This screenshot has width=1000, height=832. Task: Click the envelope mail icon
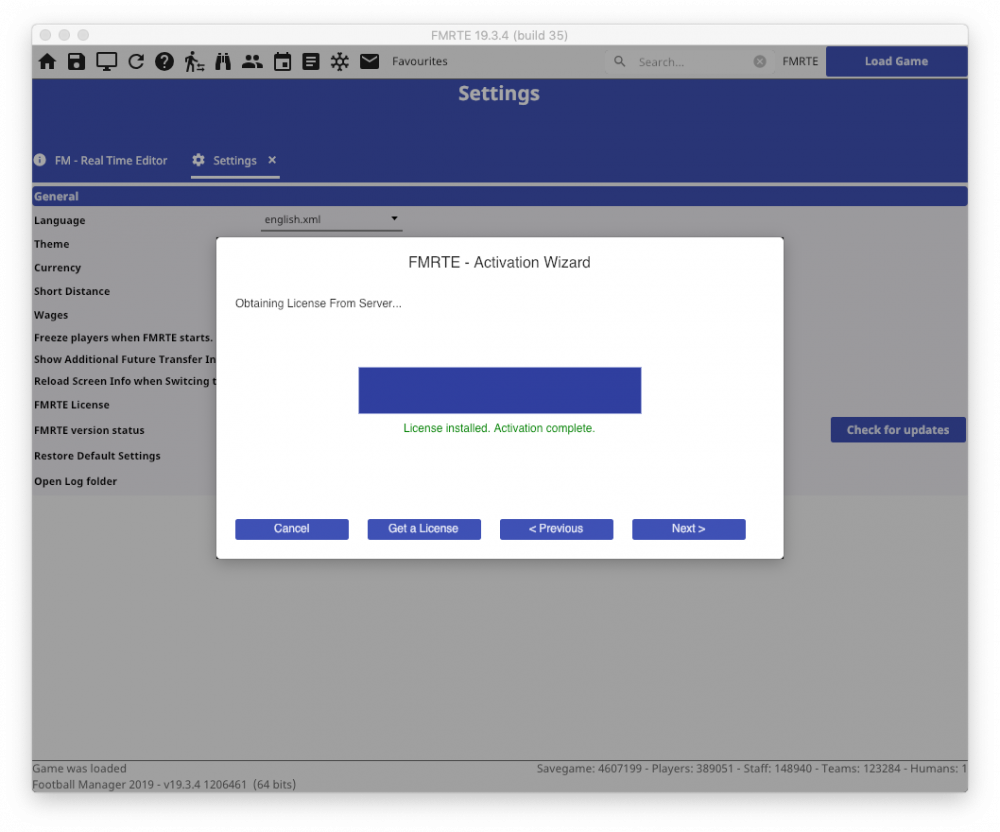[369, 62]
